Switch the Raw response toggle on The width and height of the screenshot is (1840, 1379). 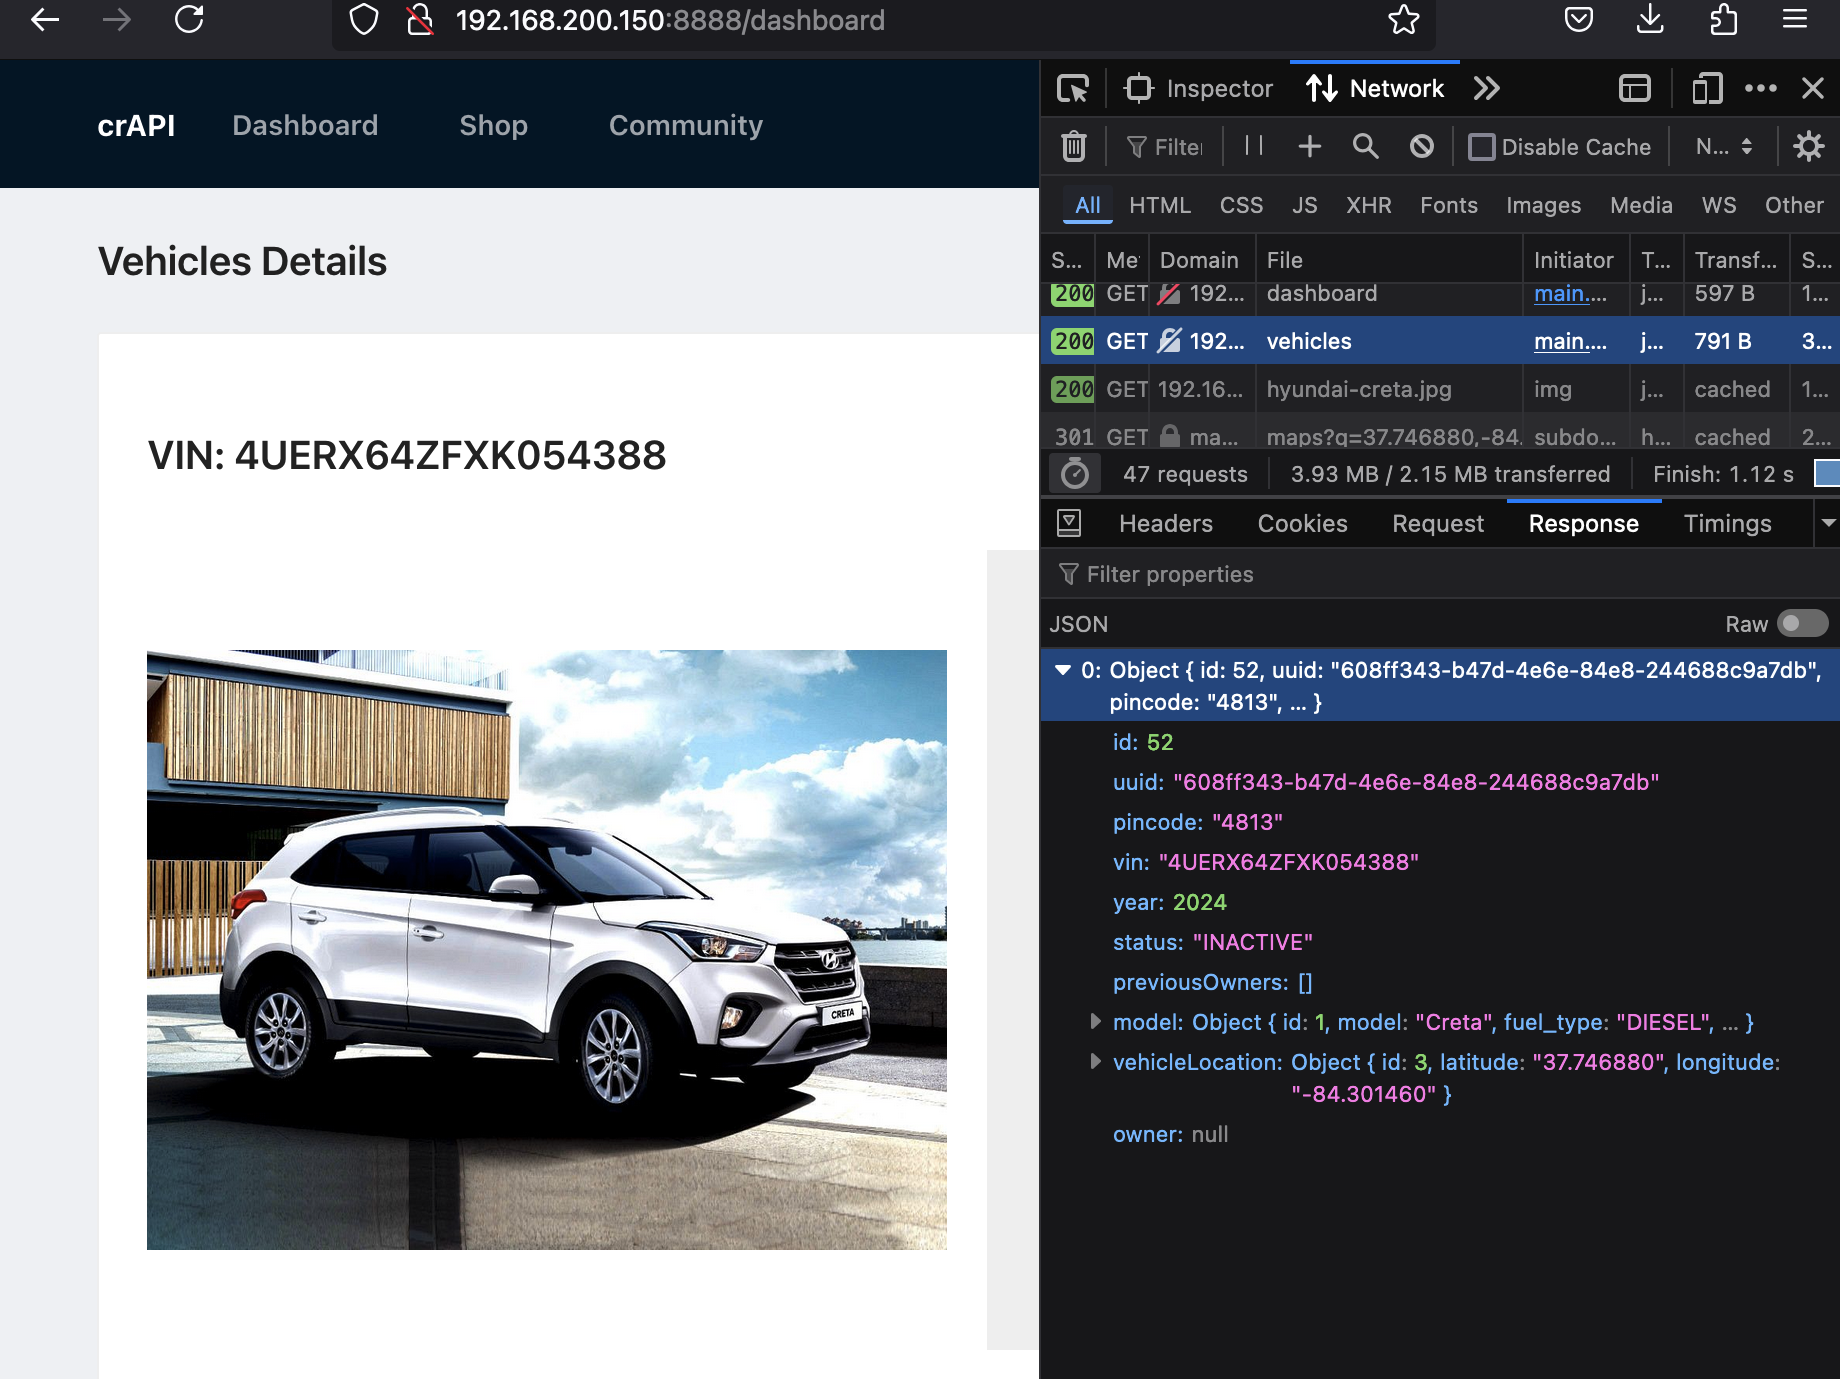point(1803,624)
